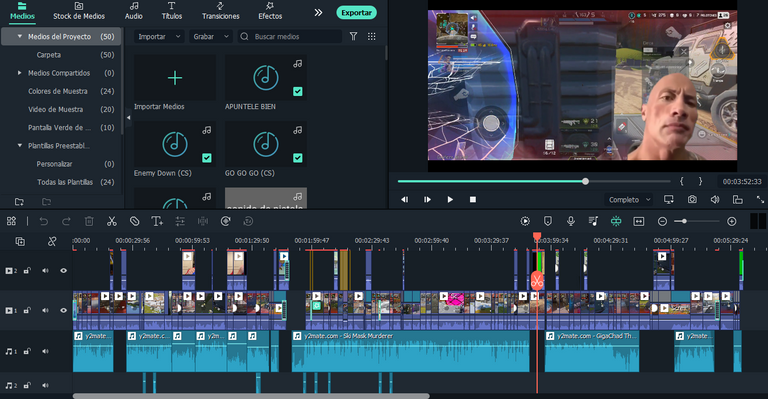Select Pantalla Verde de entry

[x=59, y=127]
